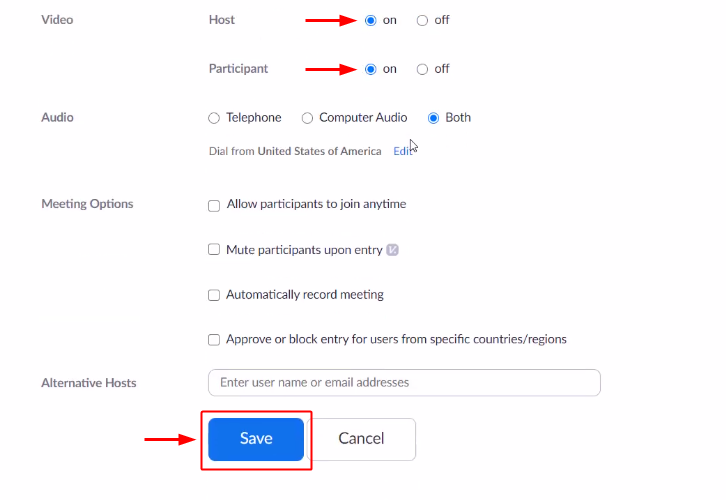
Task: Click the Audio section label
Action: (x=57, y=118)
